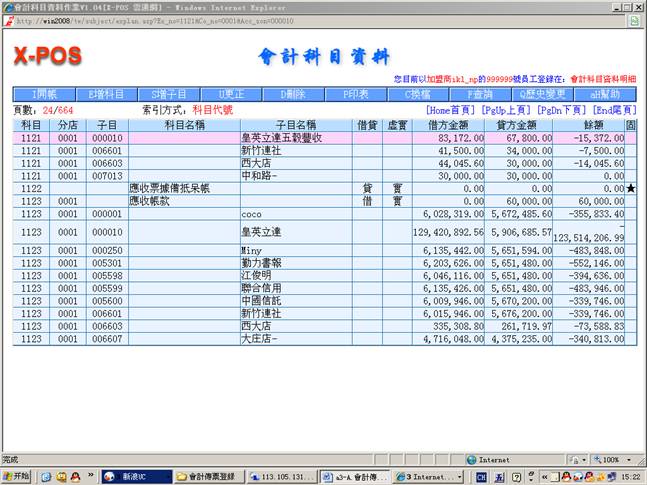Click the E增科目 button
This screenshot has height=485, width=647.
point(105,94)
